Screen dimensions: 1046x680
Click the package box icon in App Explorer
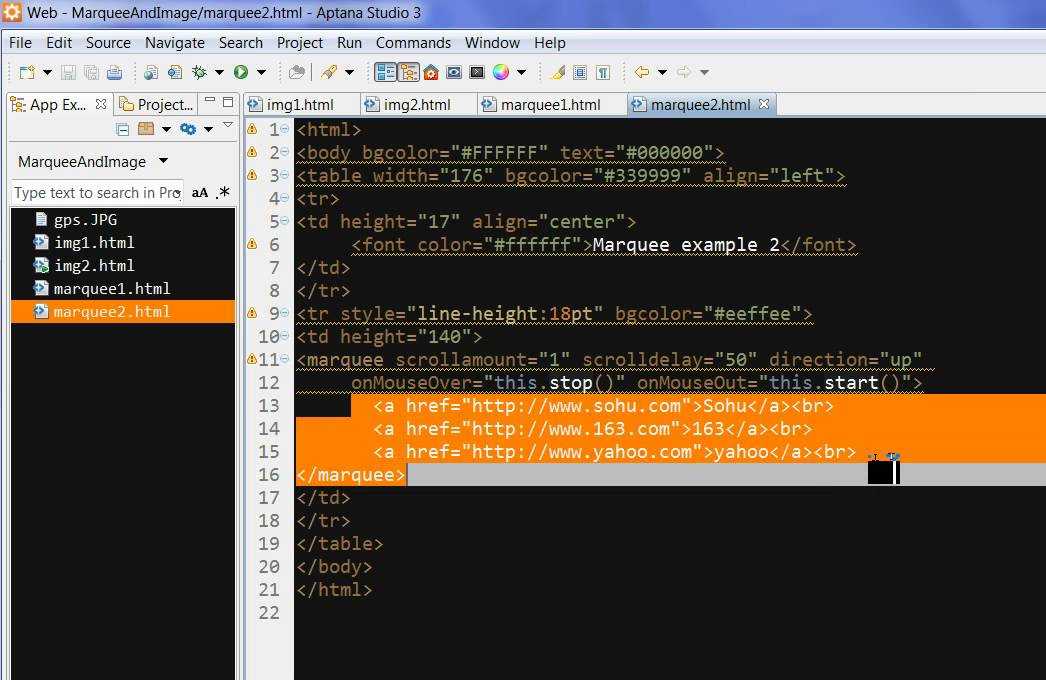[x=145, y=129]
